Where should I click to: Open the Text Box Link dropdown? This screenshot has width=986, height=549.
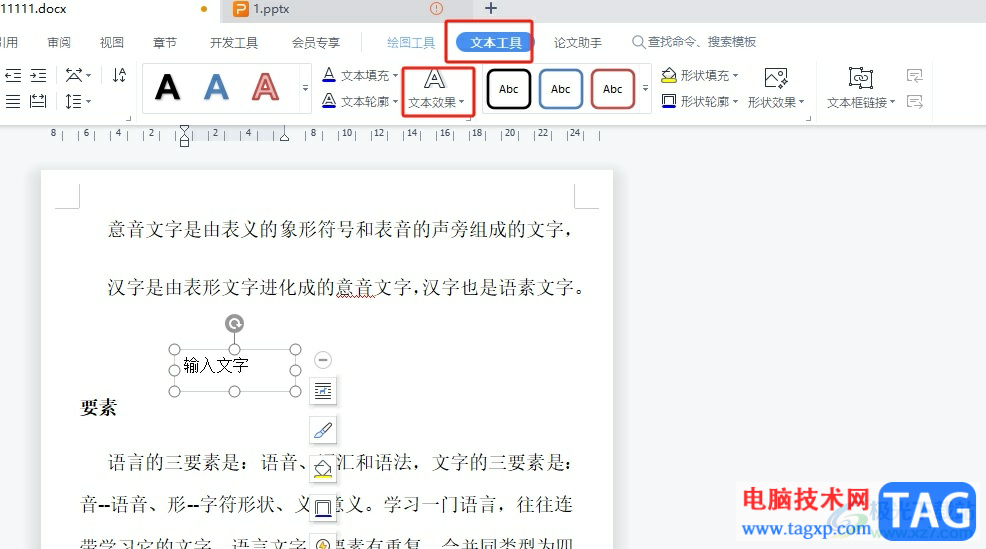[861, 89]
